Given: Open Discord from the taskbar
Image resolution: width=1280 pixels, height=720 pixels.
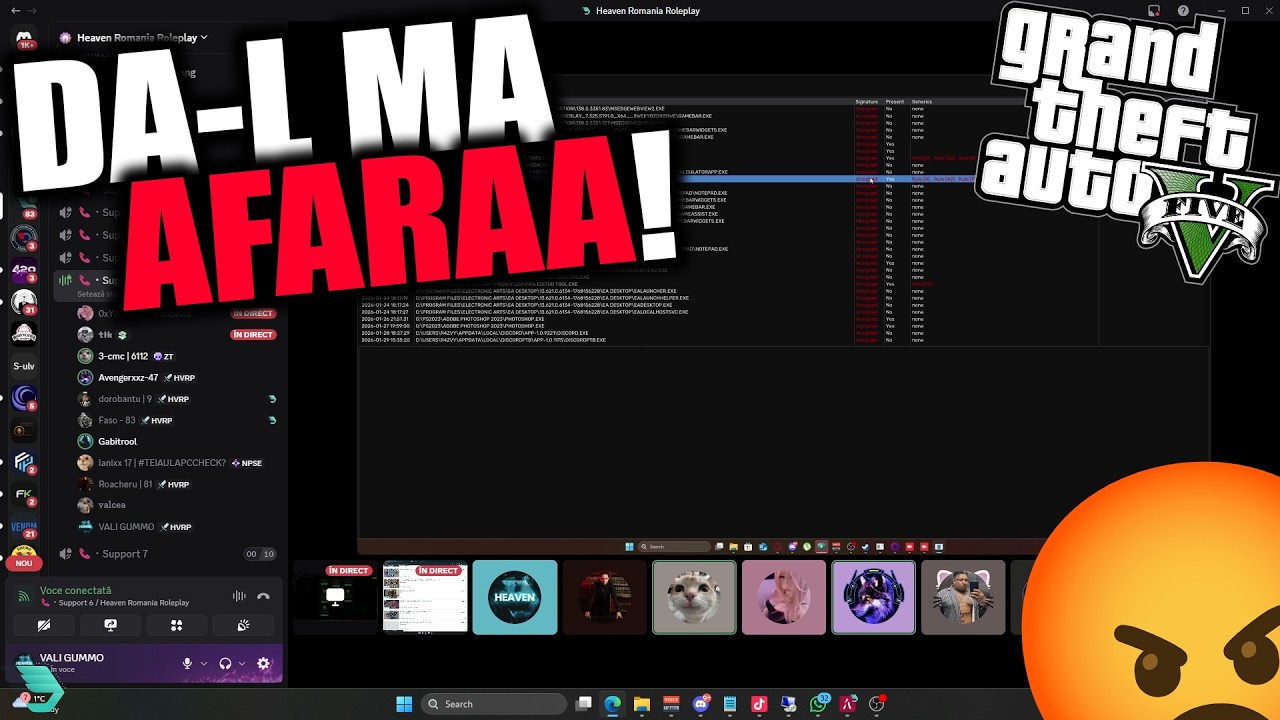Looking at the screenshot, I should 701,704.
